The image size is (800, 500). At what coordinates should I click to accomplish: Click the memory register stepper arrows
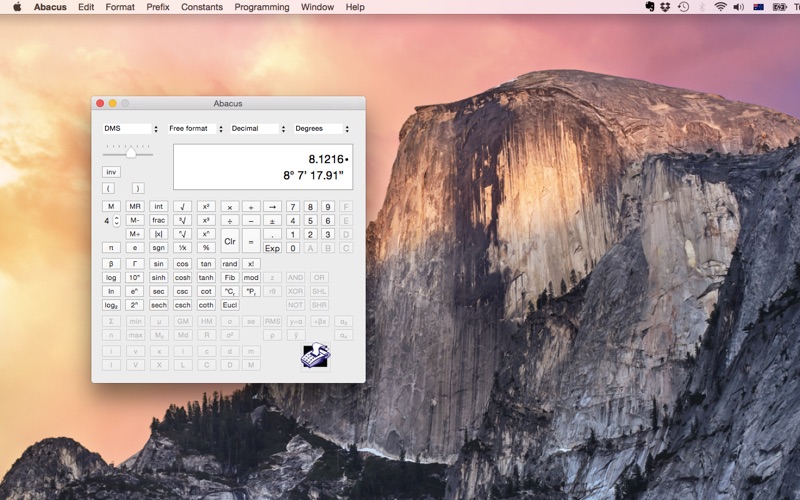click(116, 221)
